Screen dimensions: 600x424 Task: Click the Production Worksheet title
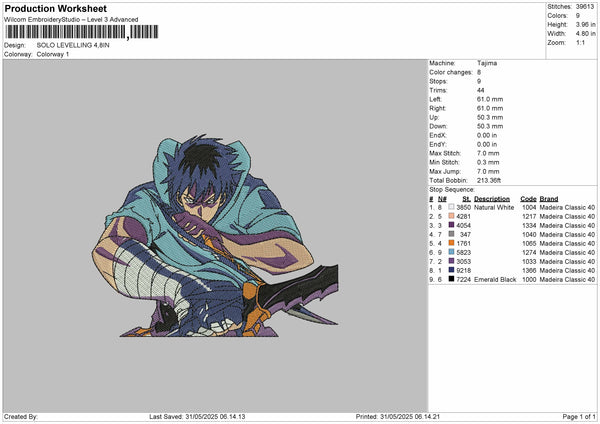55,8
